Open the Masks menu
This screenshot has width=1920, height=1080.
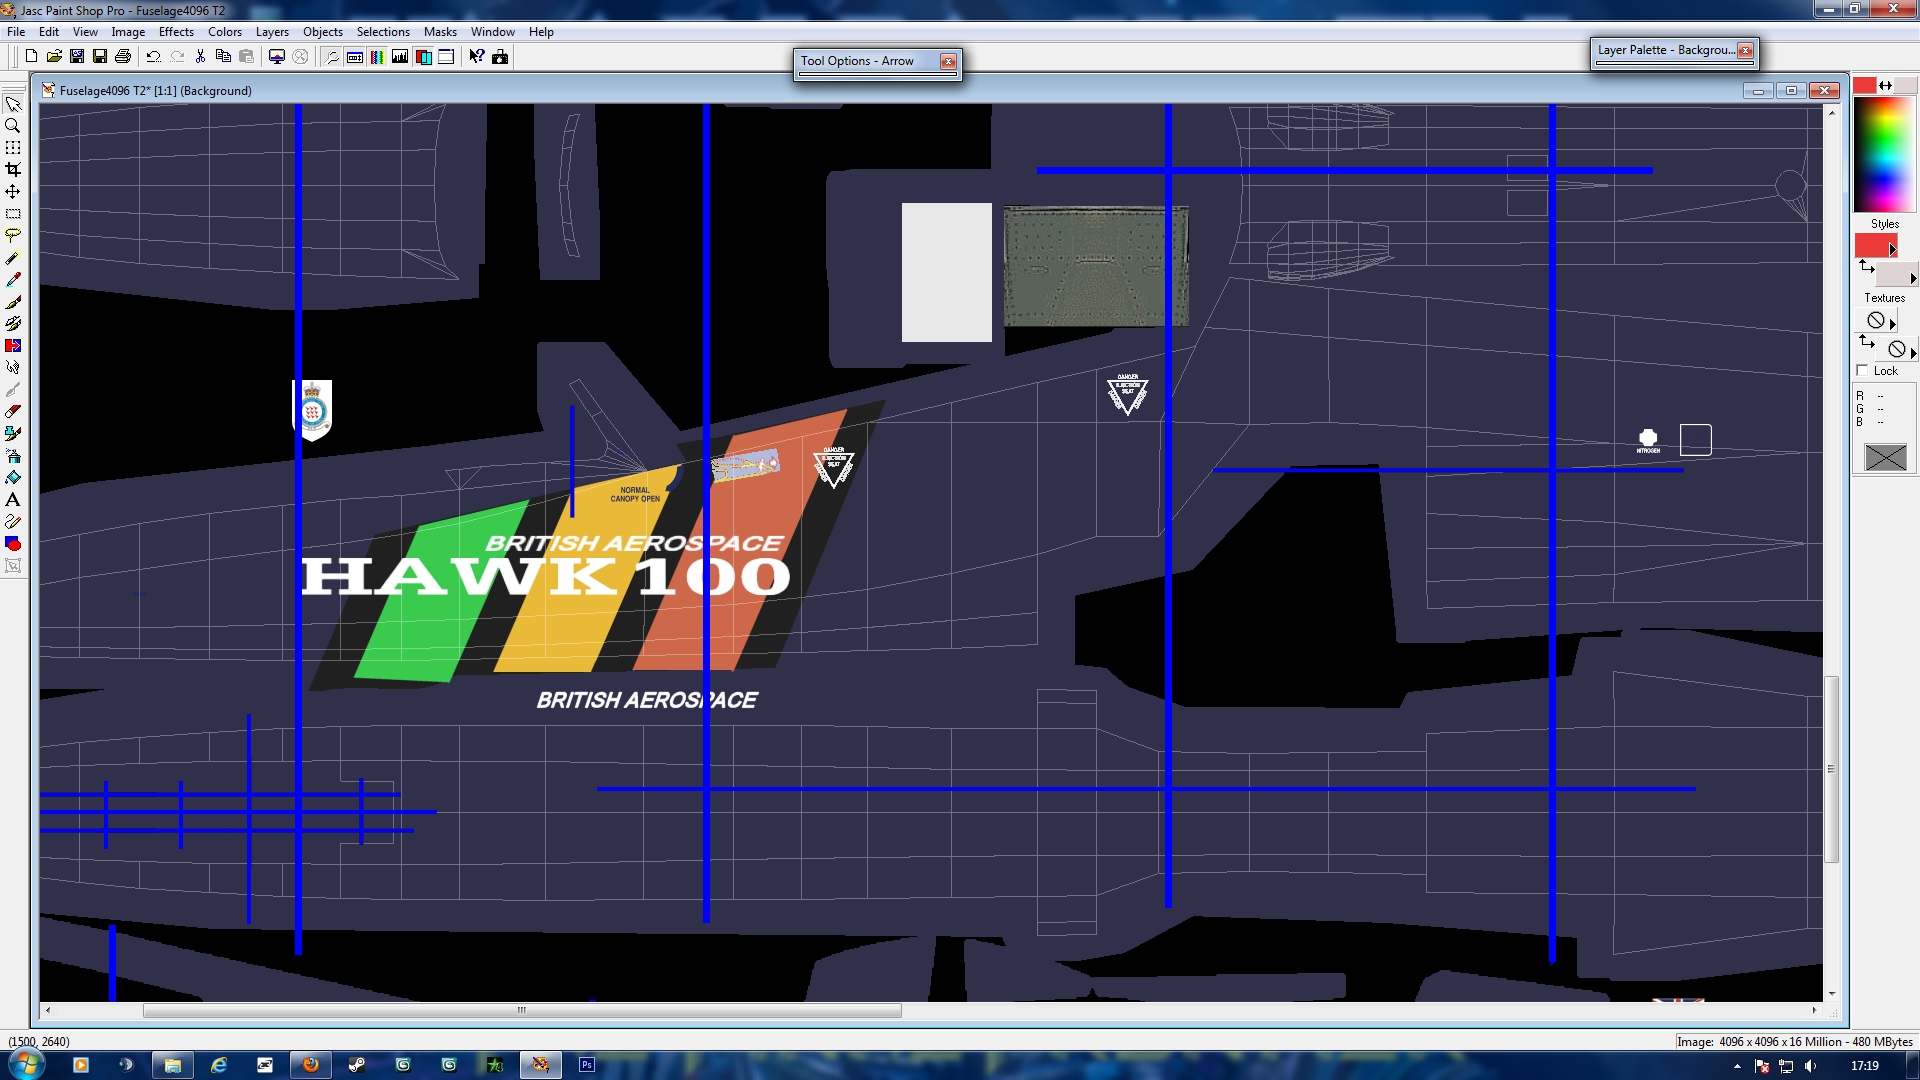[440, 32]
